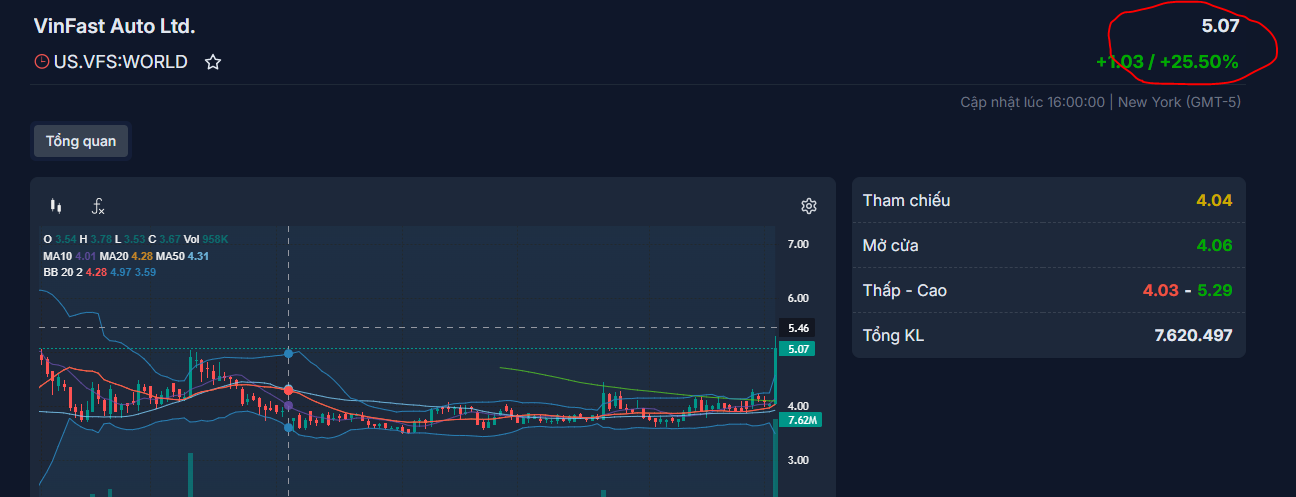Click the +1.03 / +25.50% change value

click(x=1167, y=62)
